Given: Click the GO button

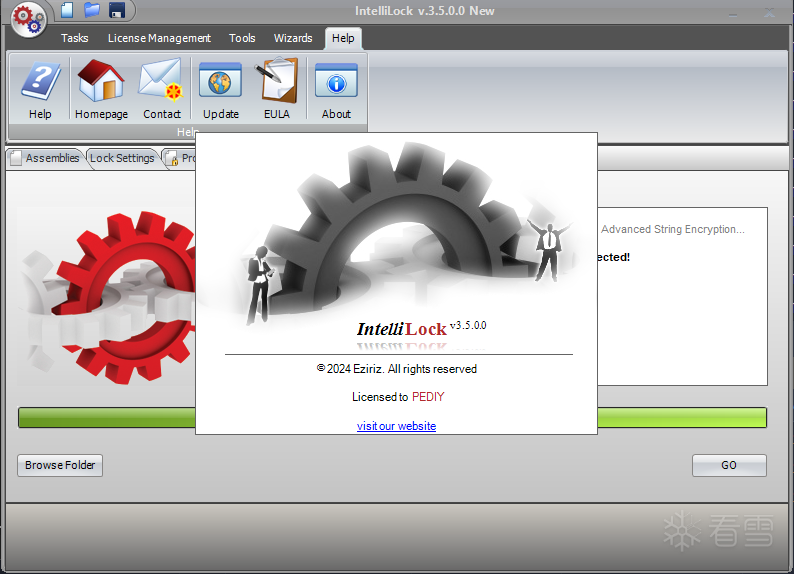Looking at the screenshot, I should tap(729, 465).
